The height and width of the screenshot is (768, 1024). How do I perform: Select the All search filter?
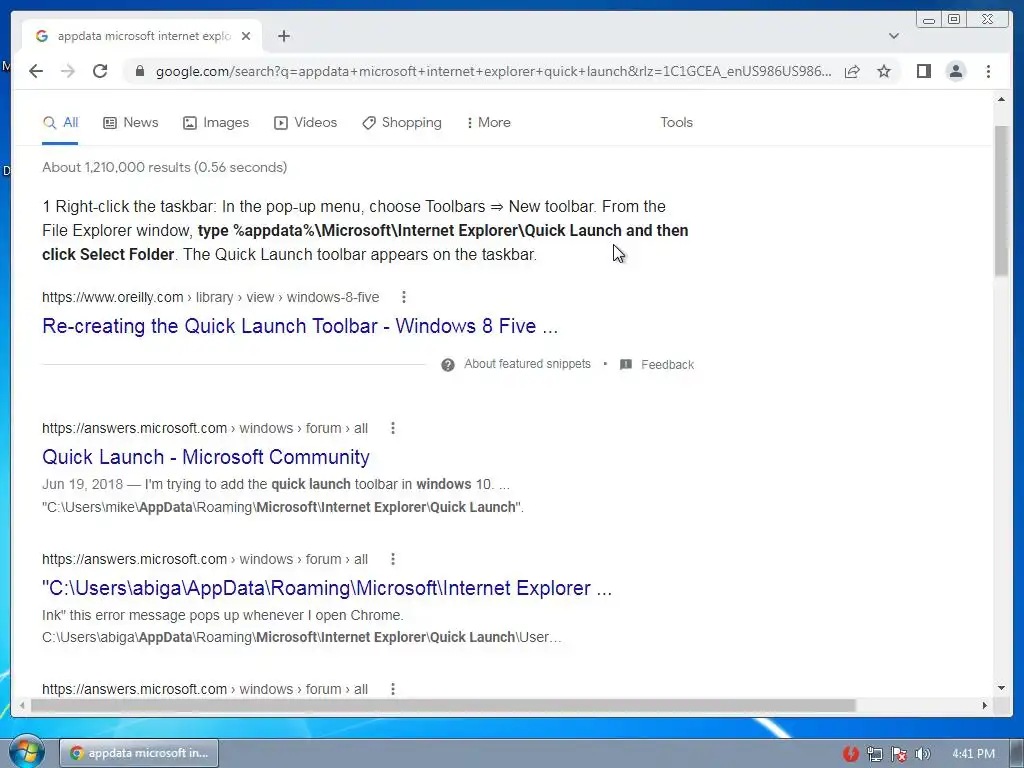[x=60, y=123]
